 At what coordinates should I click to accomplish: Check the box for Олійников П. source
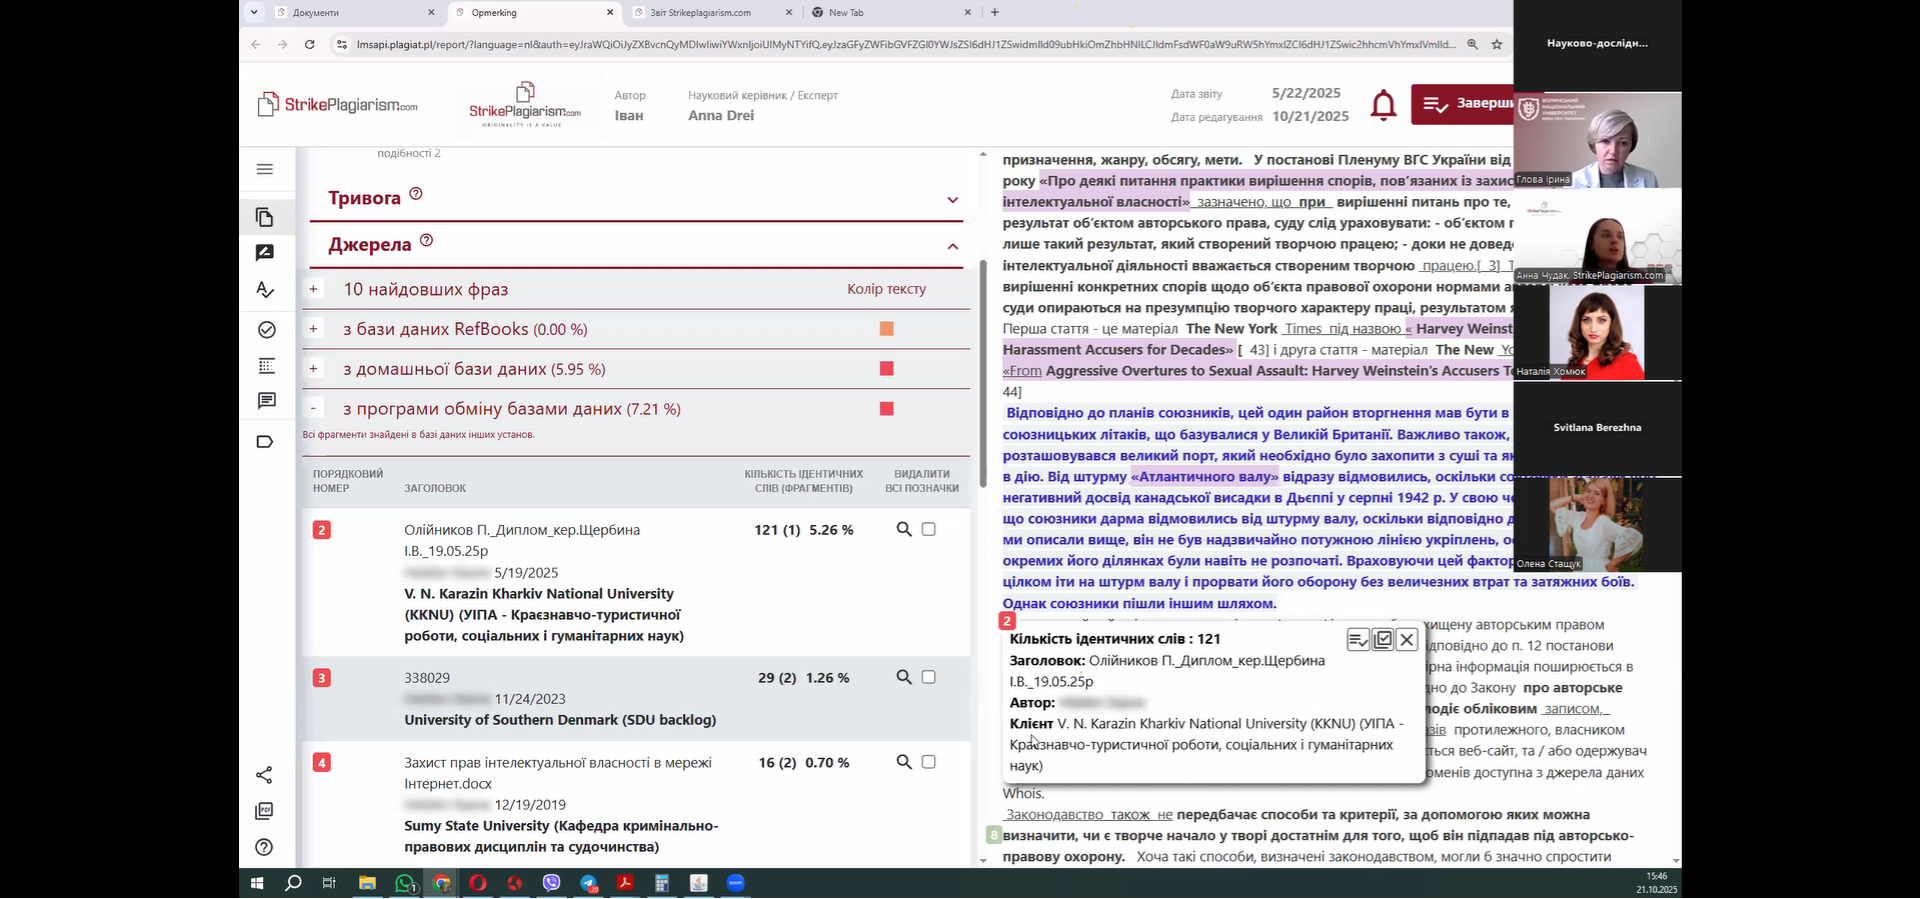(929, 530)
